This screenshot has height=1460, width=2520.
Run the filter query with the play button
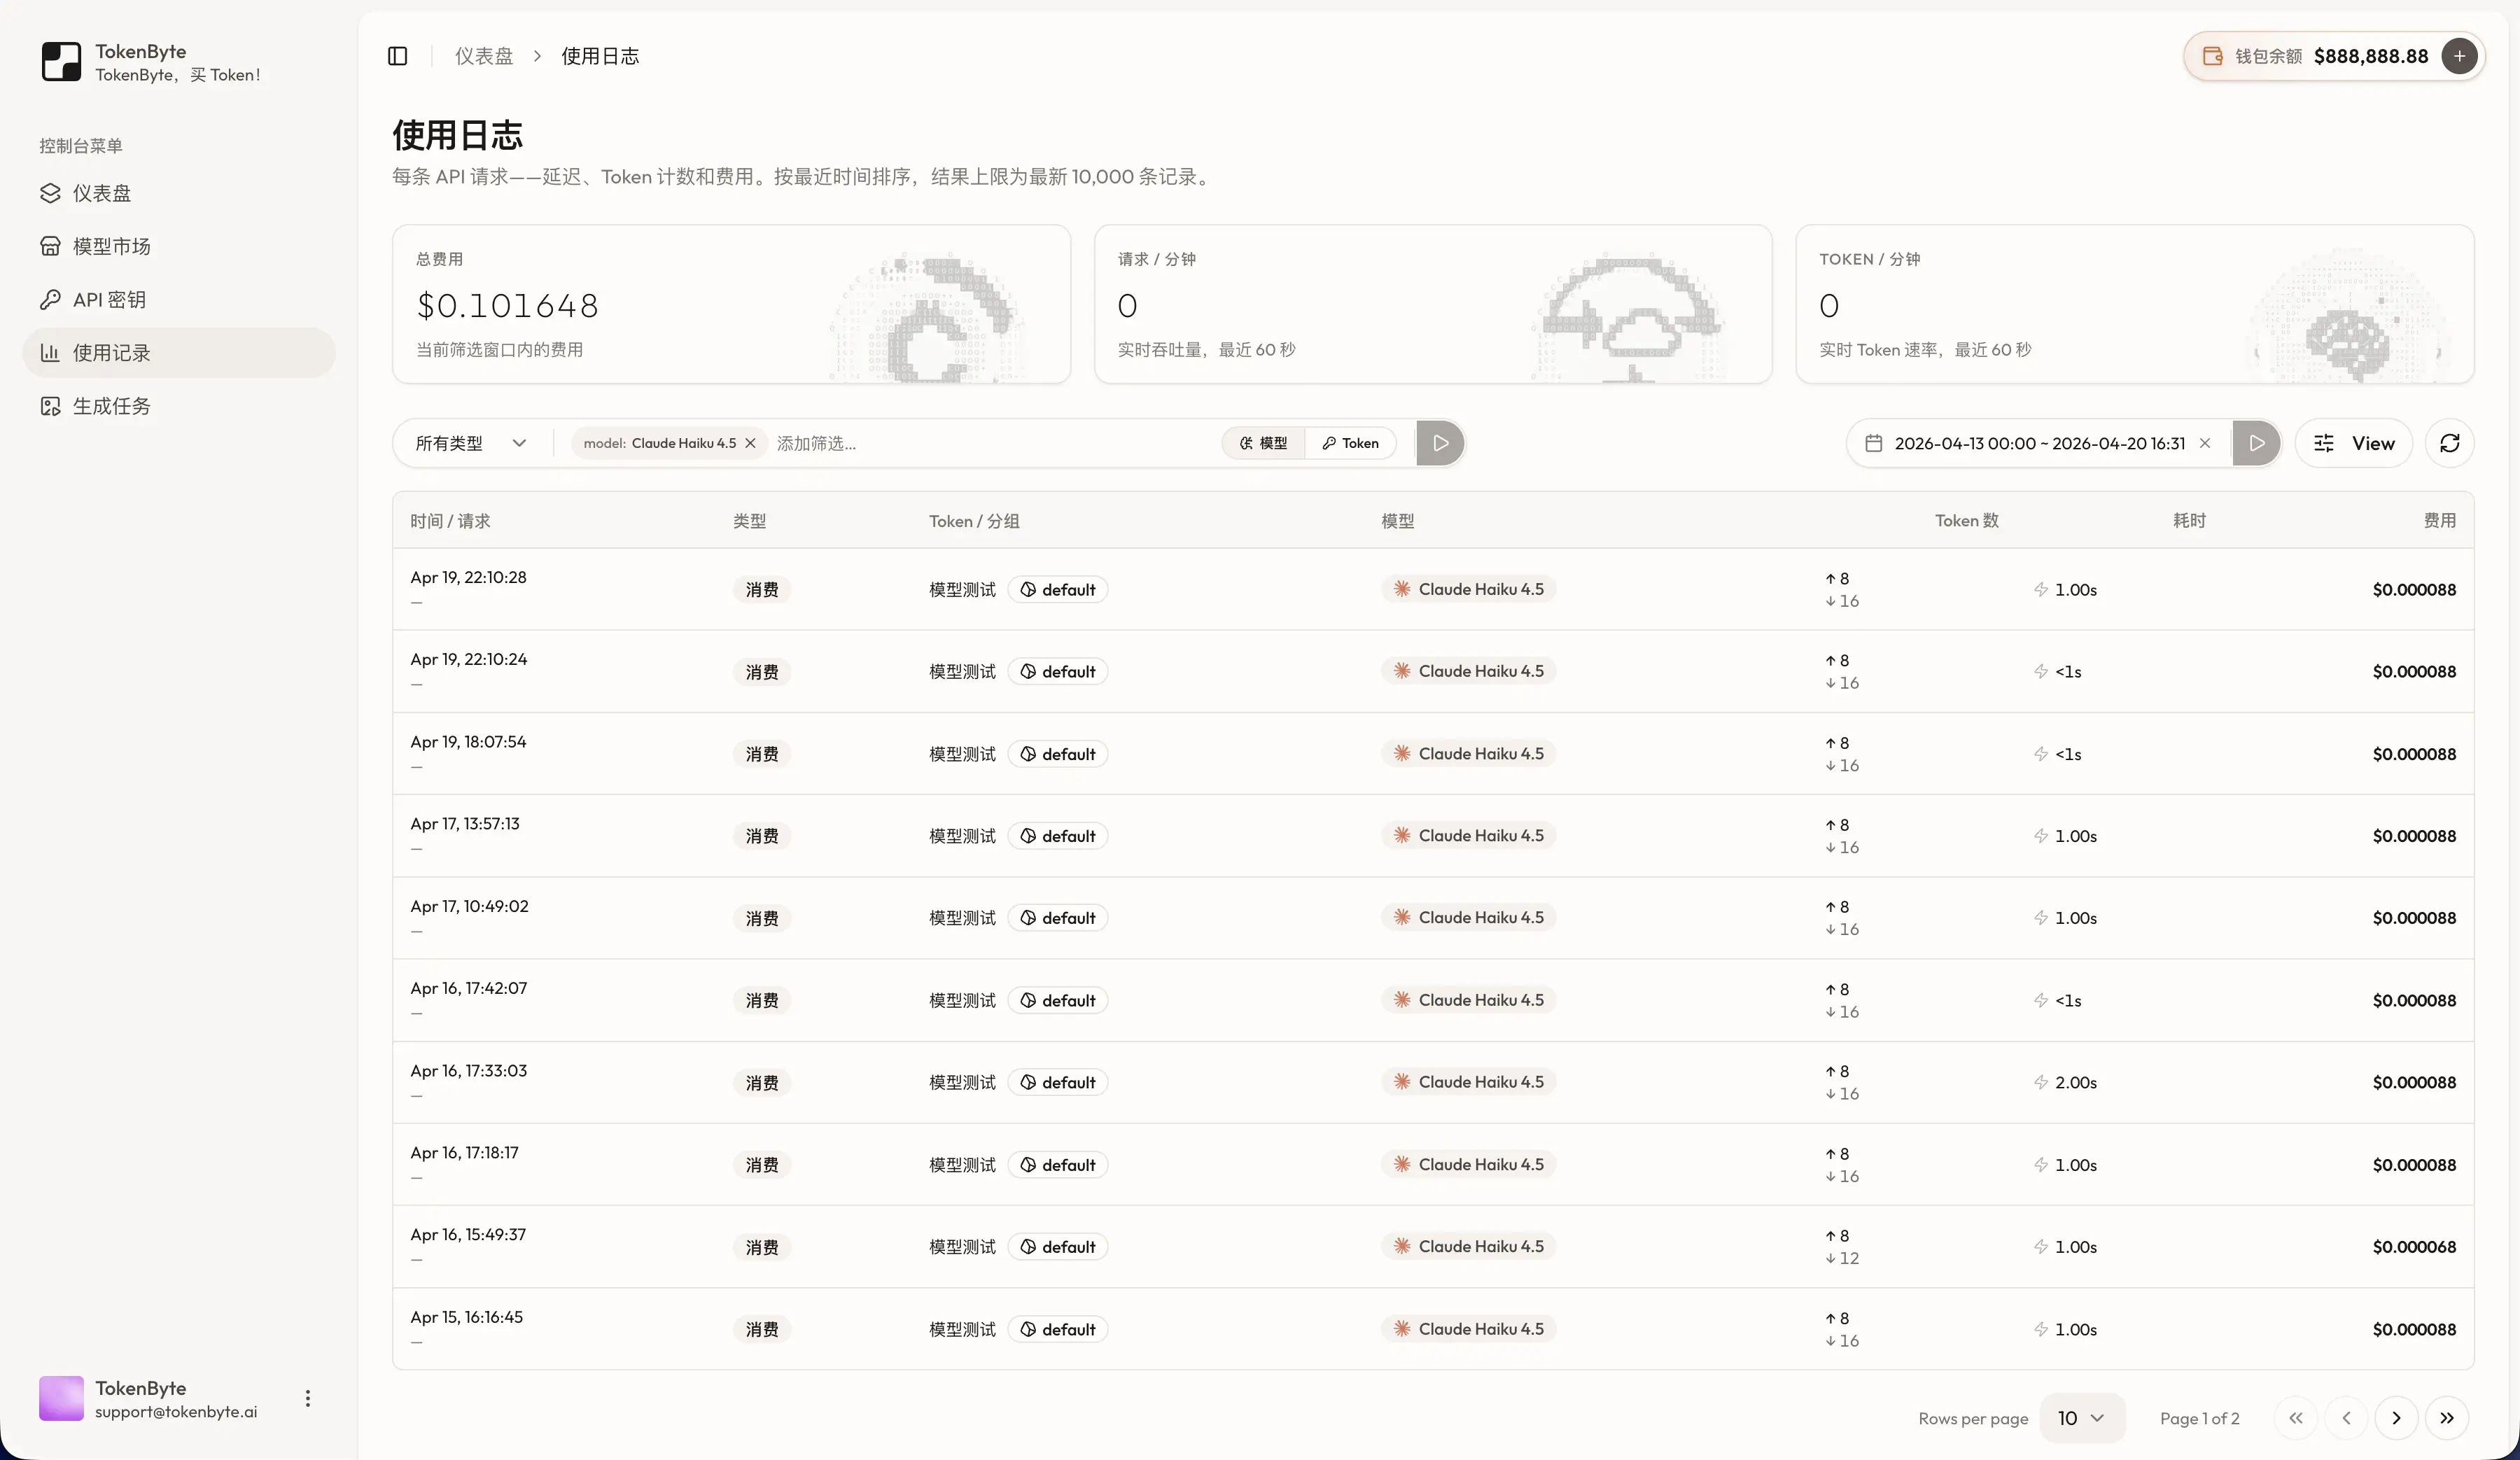(x=1440, y=442)
